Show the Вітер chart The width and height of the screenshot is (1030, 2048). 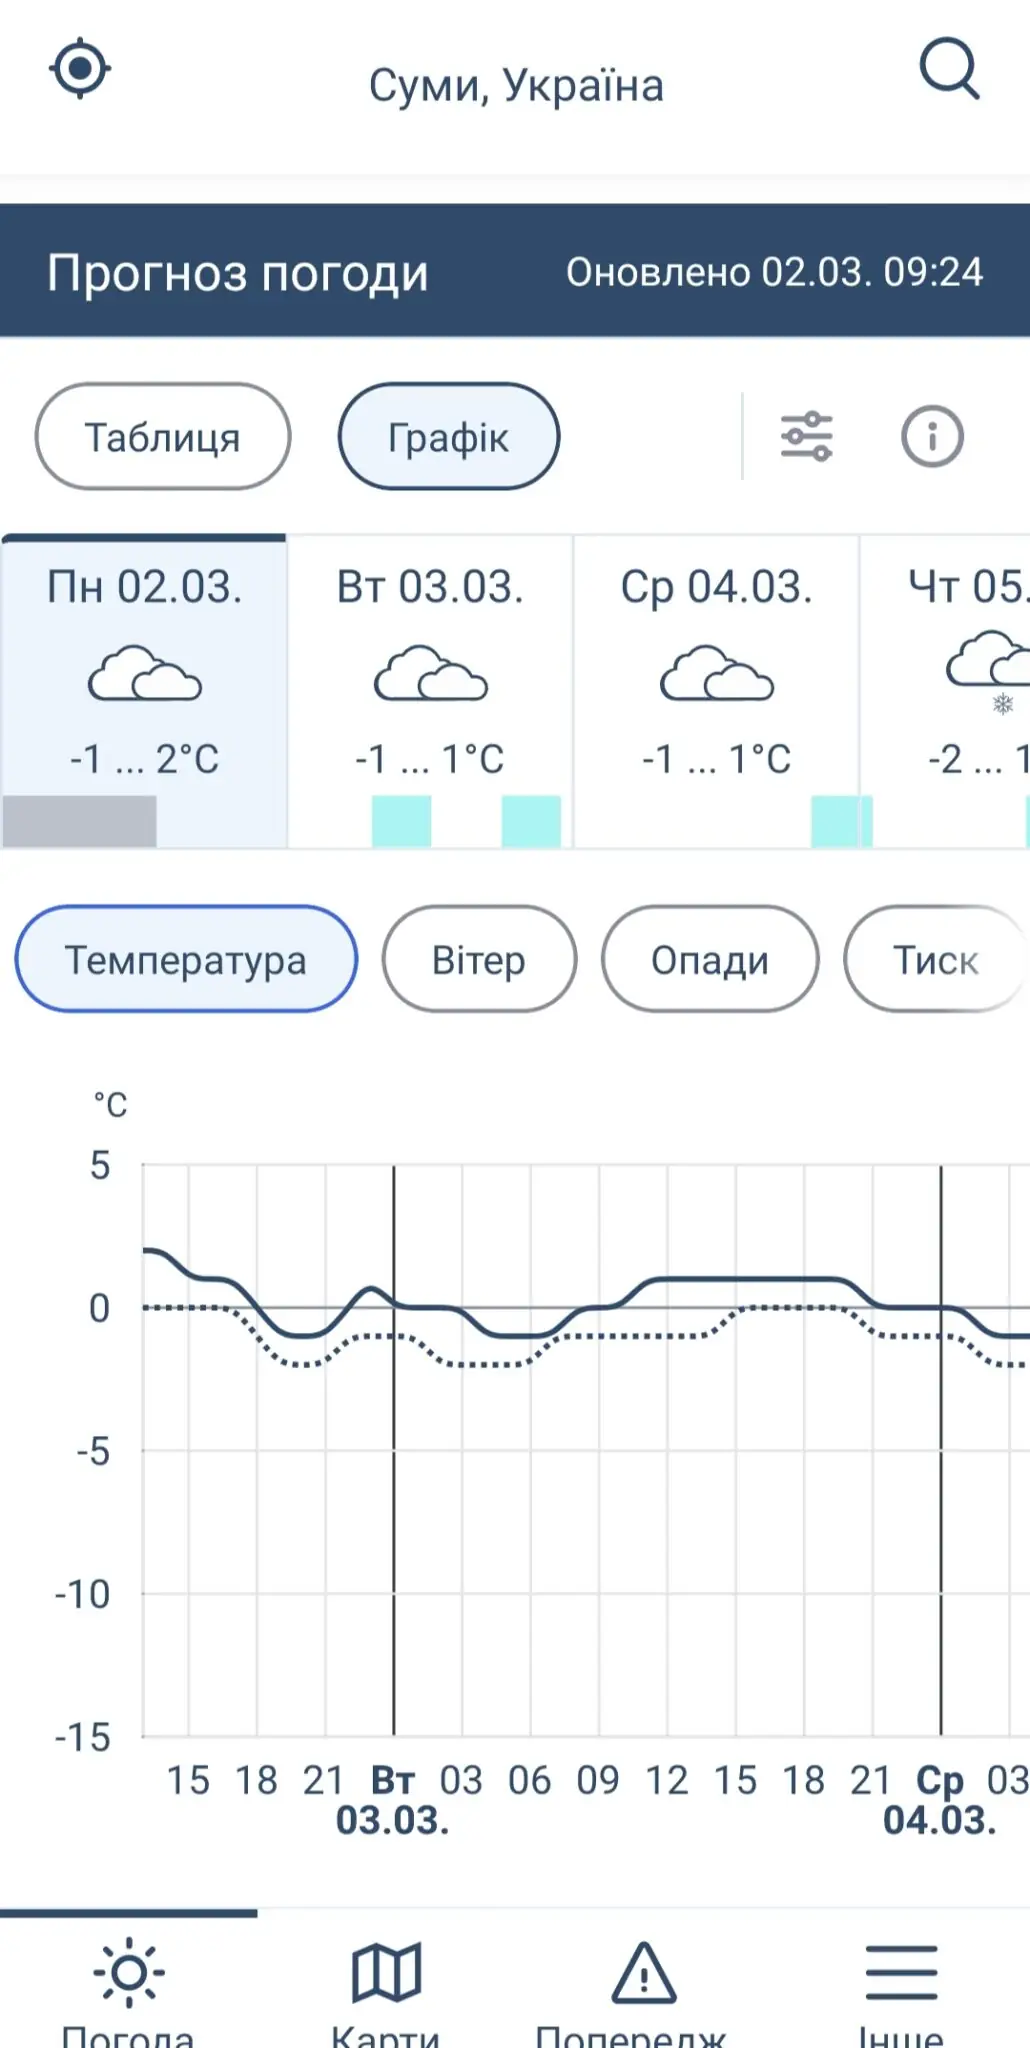(479, 959)
